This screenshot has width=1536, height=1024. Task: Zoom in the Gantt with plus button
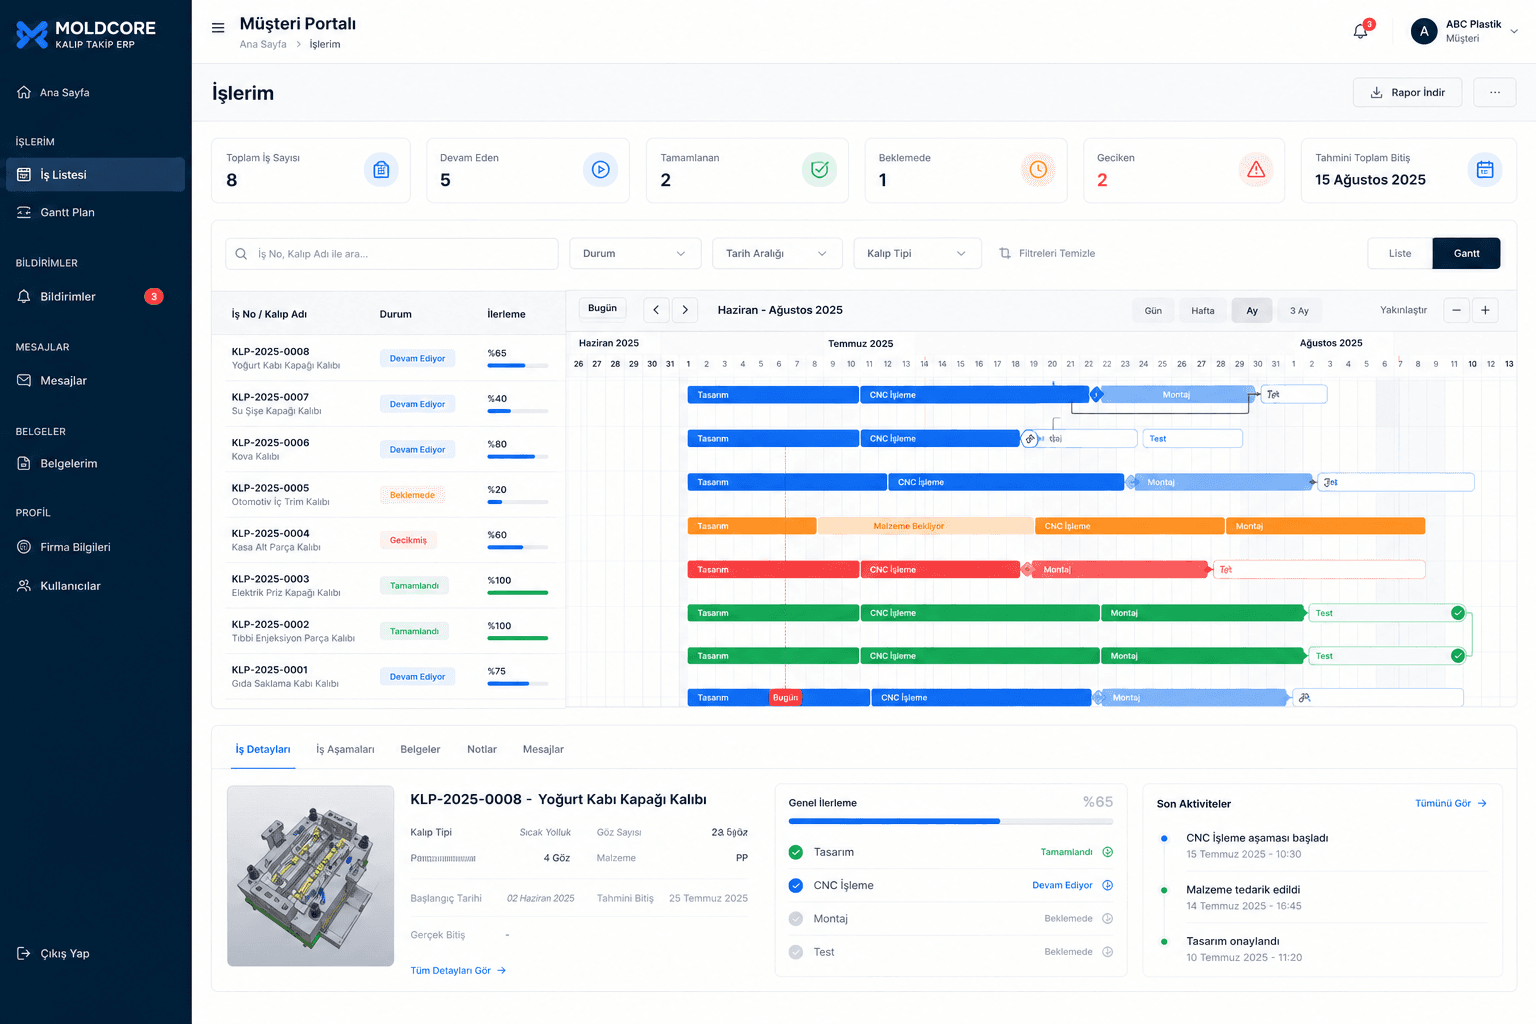1485,310
